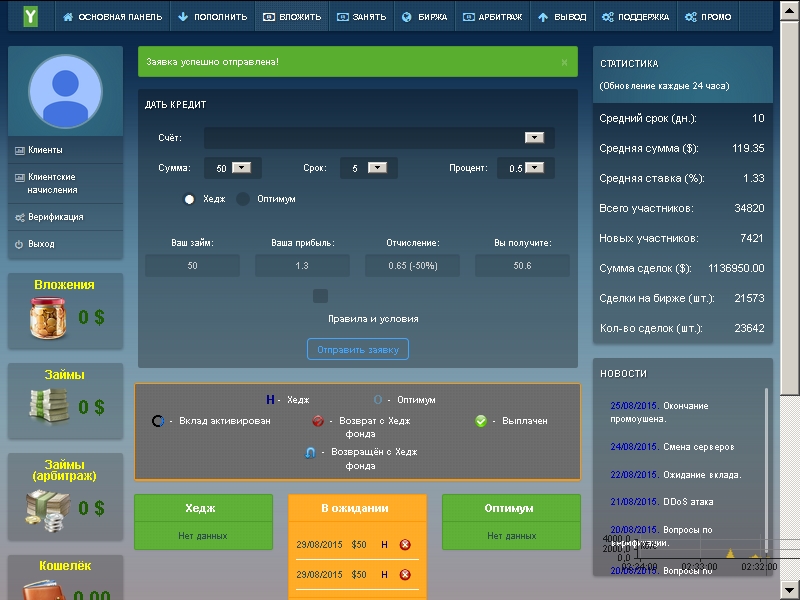Screen dimensions: 800x600
Task: Click the blue Возвращён с Хедж фонда icon
Action: [310, 452]
